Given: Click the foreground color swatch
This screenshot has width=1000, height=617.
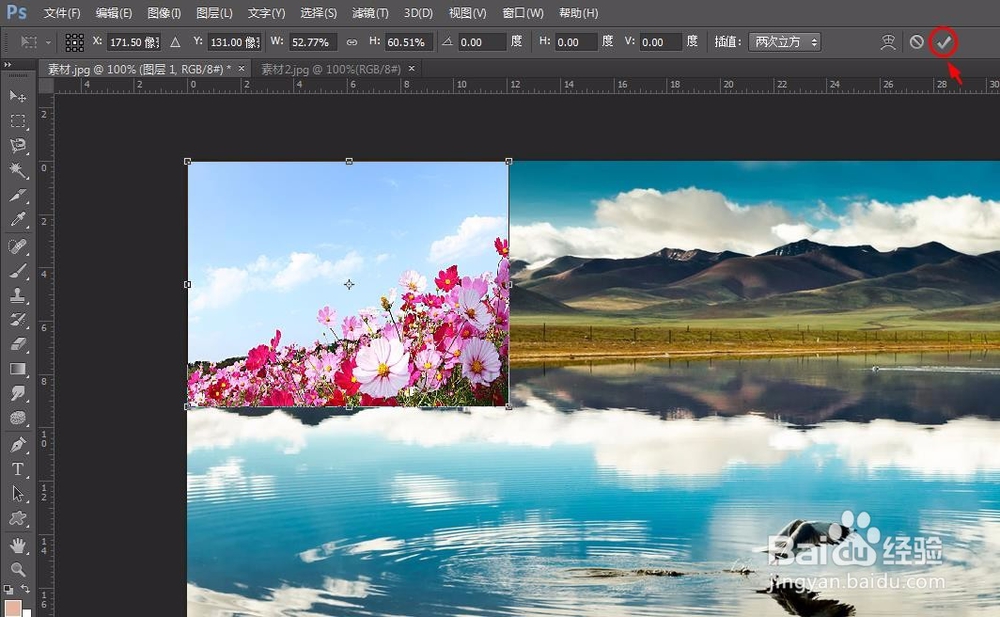Looking at the screenshot, I should (15, 605).
